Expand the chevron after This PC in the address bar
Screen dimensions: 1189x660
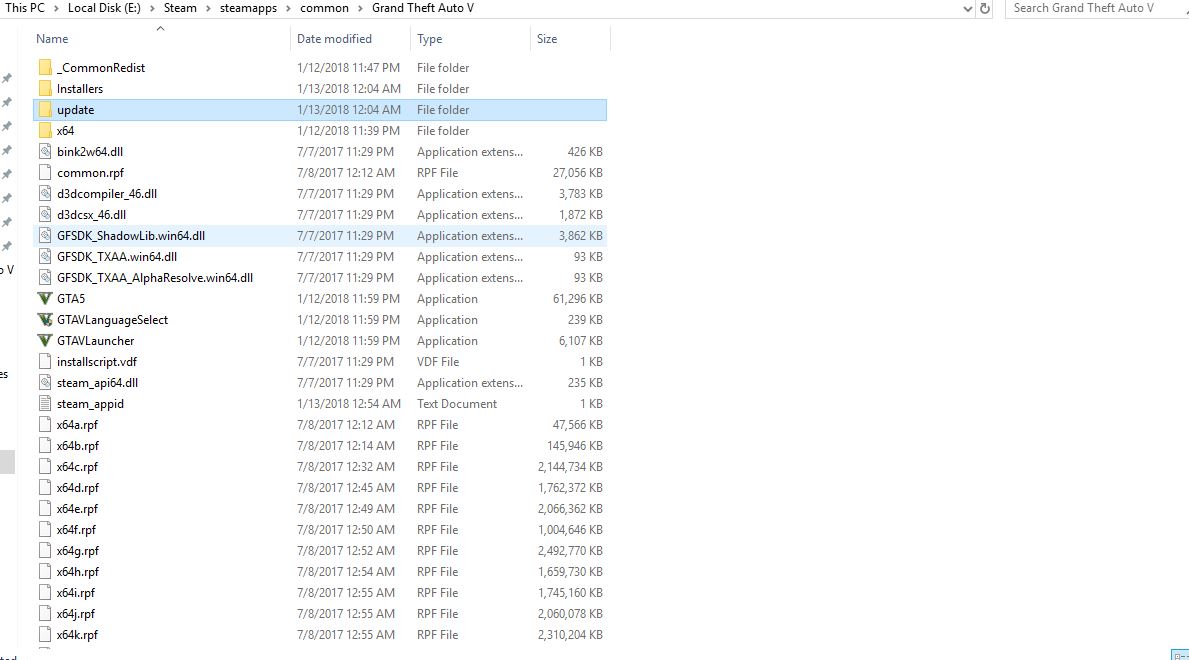[56, 8]
